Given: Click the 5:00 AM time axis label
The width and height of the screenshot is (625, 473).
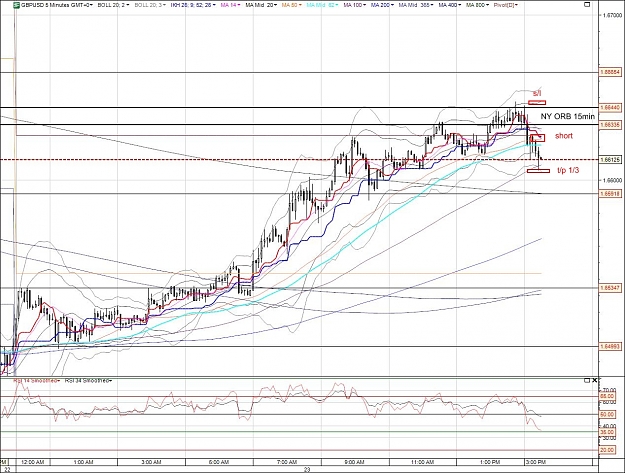Looking at the screenshot, I should (x=219, y=462).
